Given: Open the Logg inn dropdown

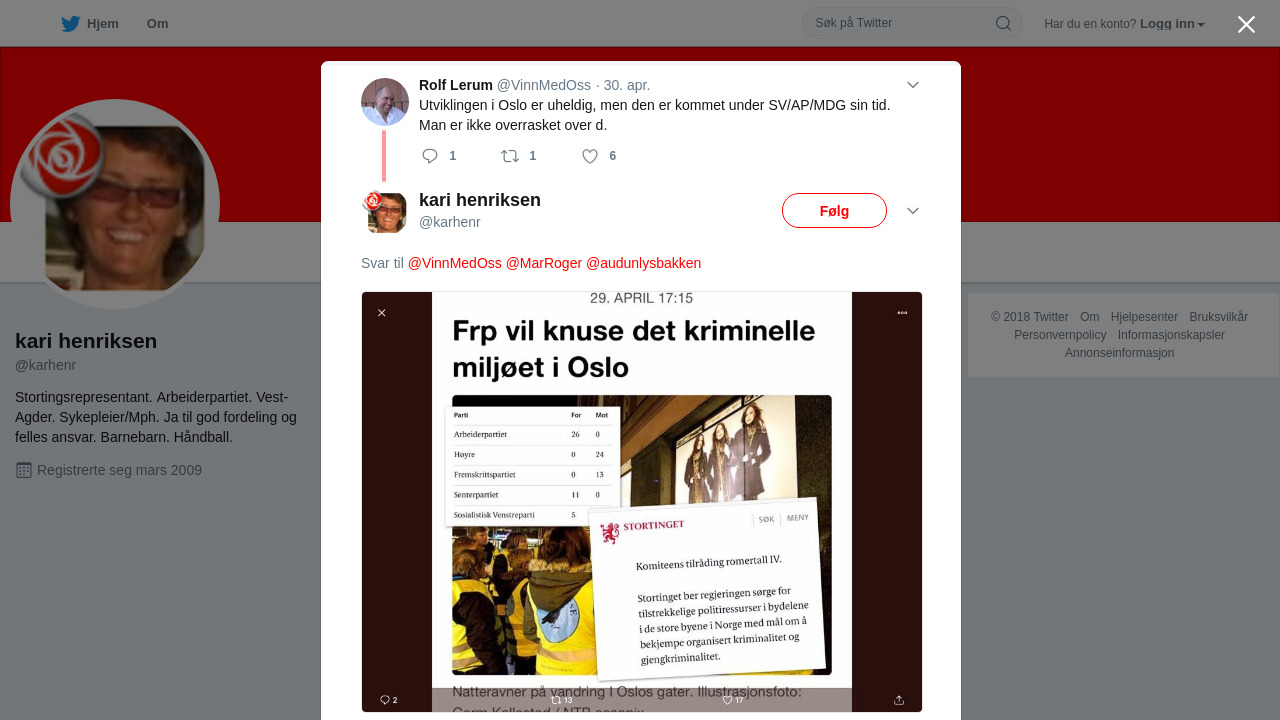Looking at the screenshot, I should click(1172, 24).
